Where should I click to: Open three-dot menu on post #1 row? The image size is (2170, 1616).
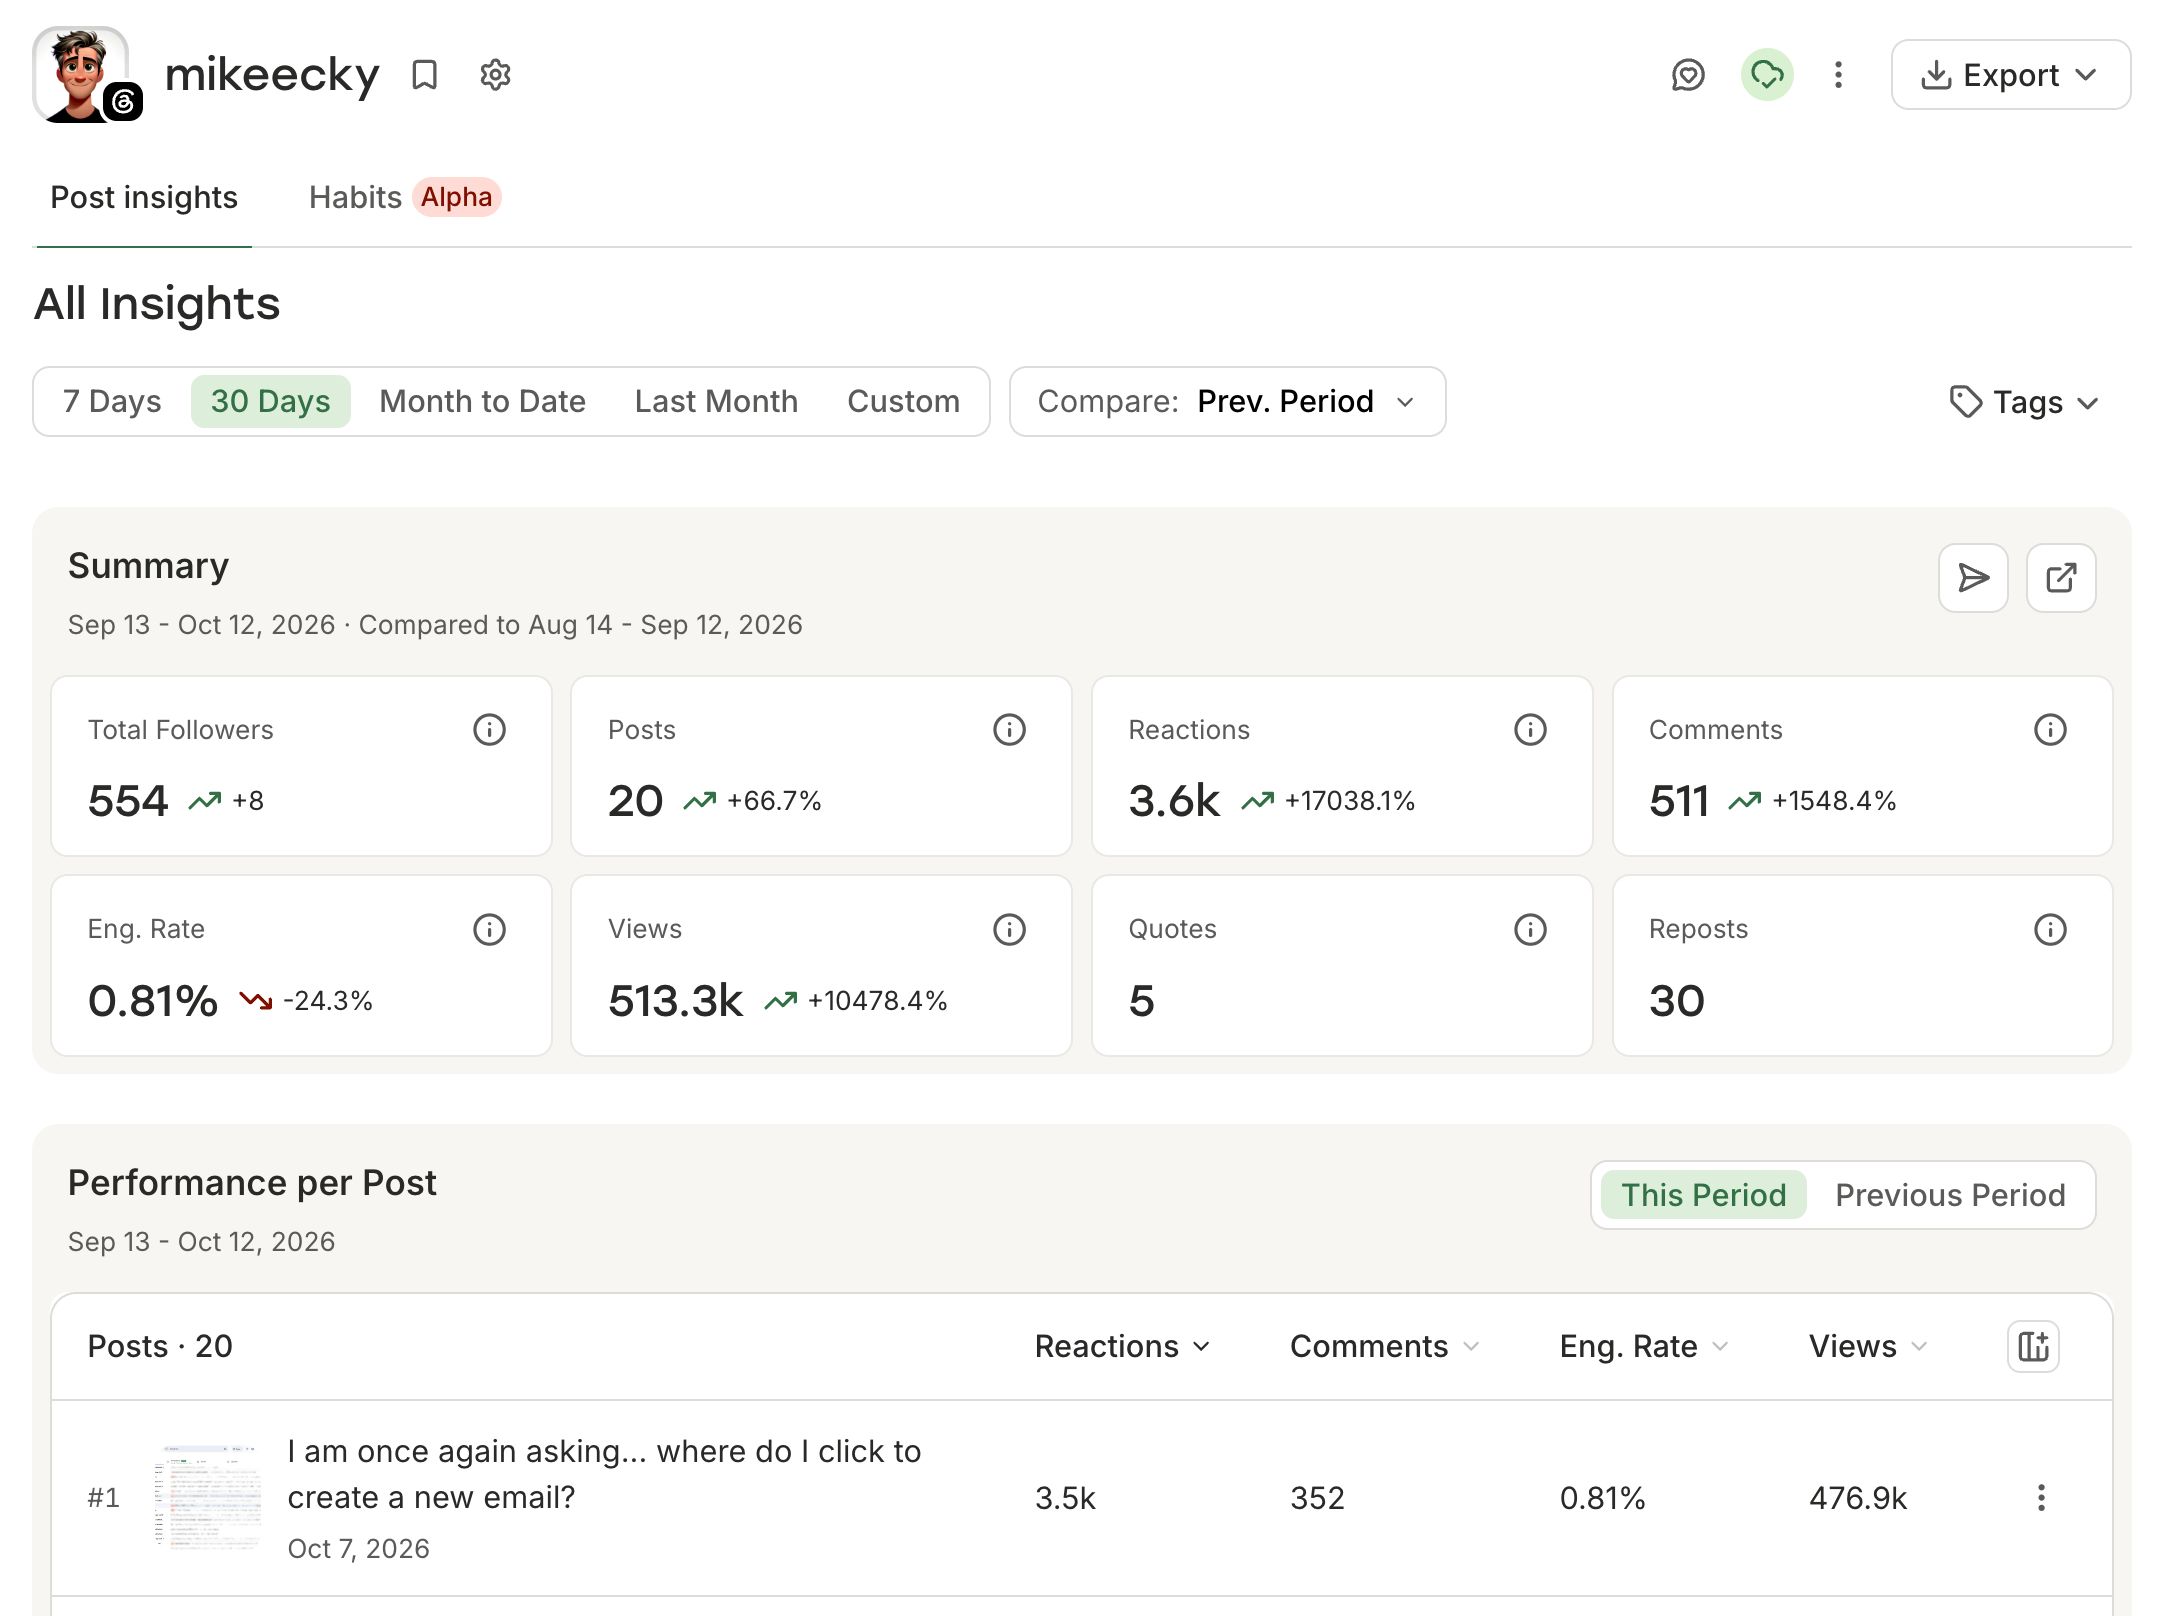pos(2041,1498)
